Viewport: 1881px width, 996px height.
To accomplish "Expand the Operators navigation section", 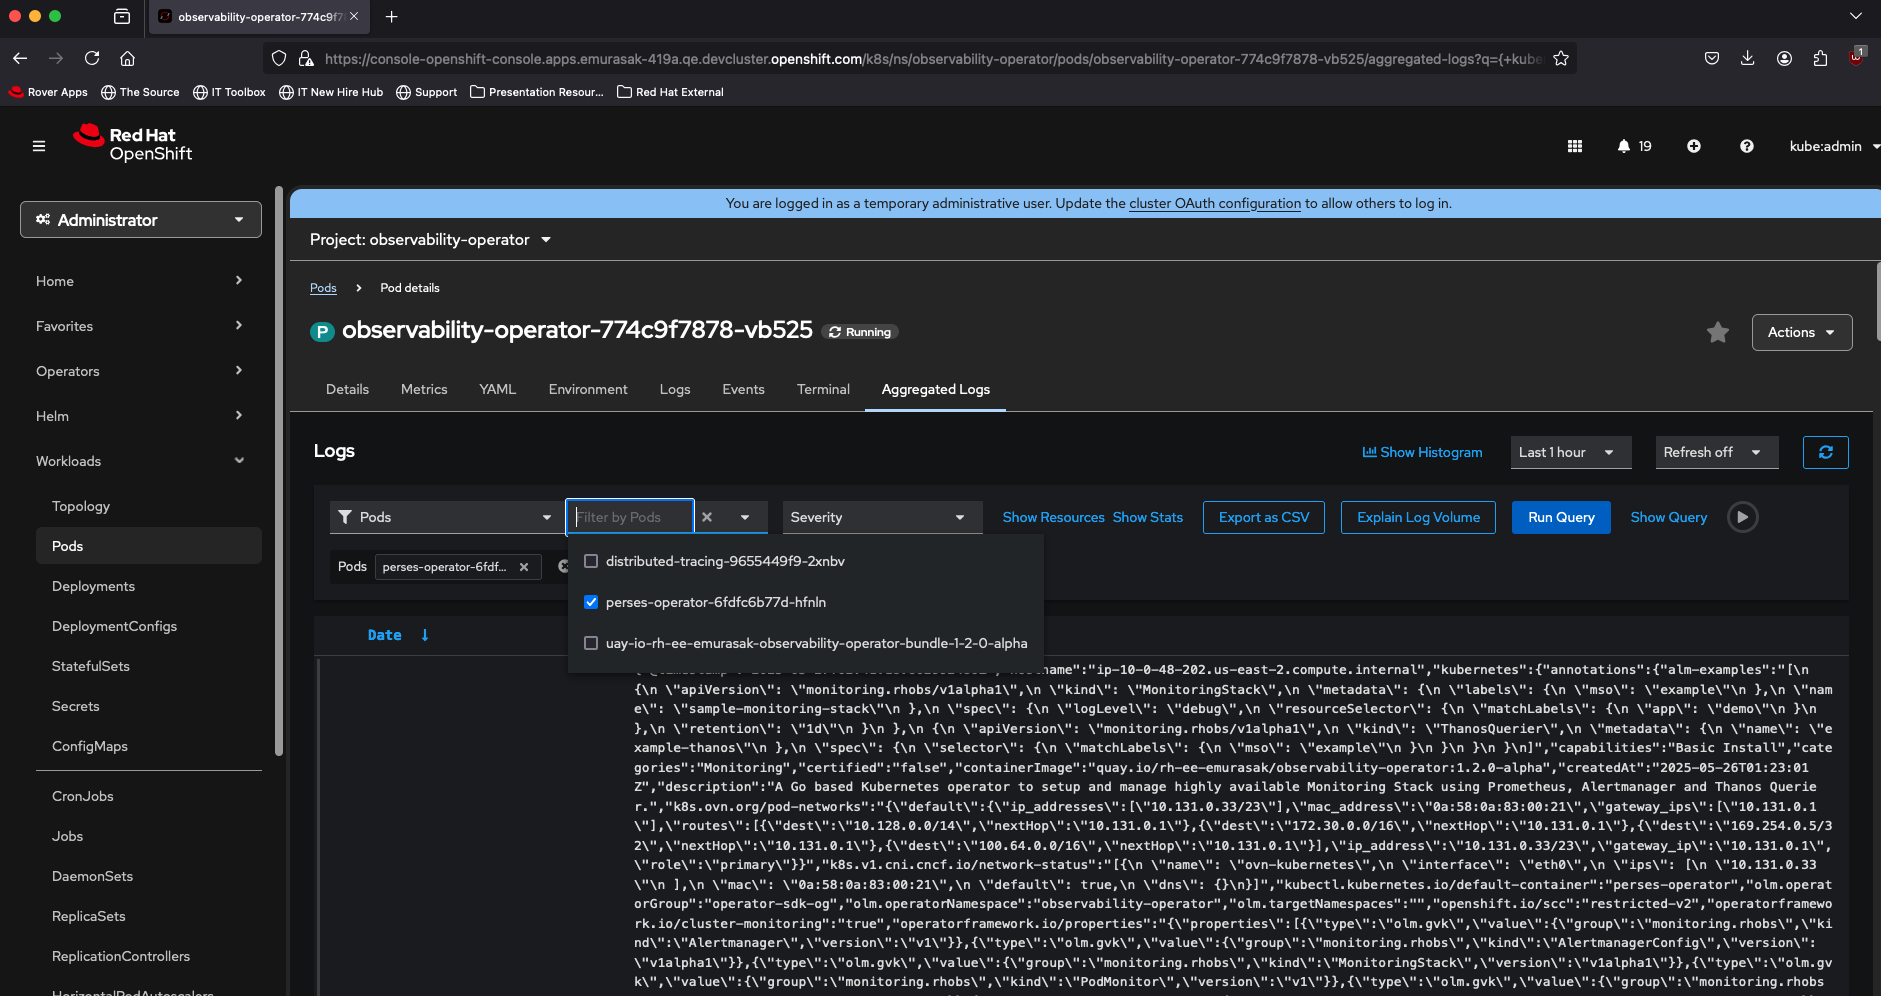I will click(x=140, y=371).
